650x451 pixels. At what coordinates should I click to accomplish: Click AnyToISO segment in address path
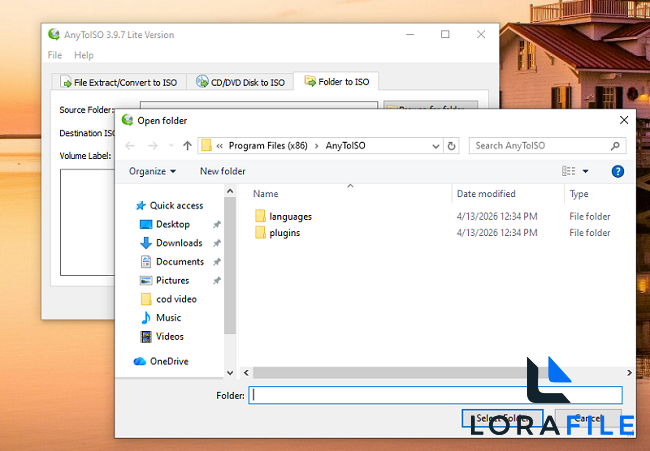[345, 145]
